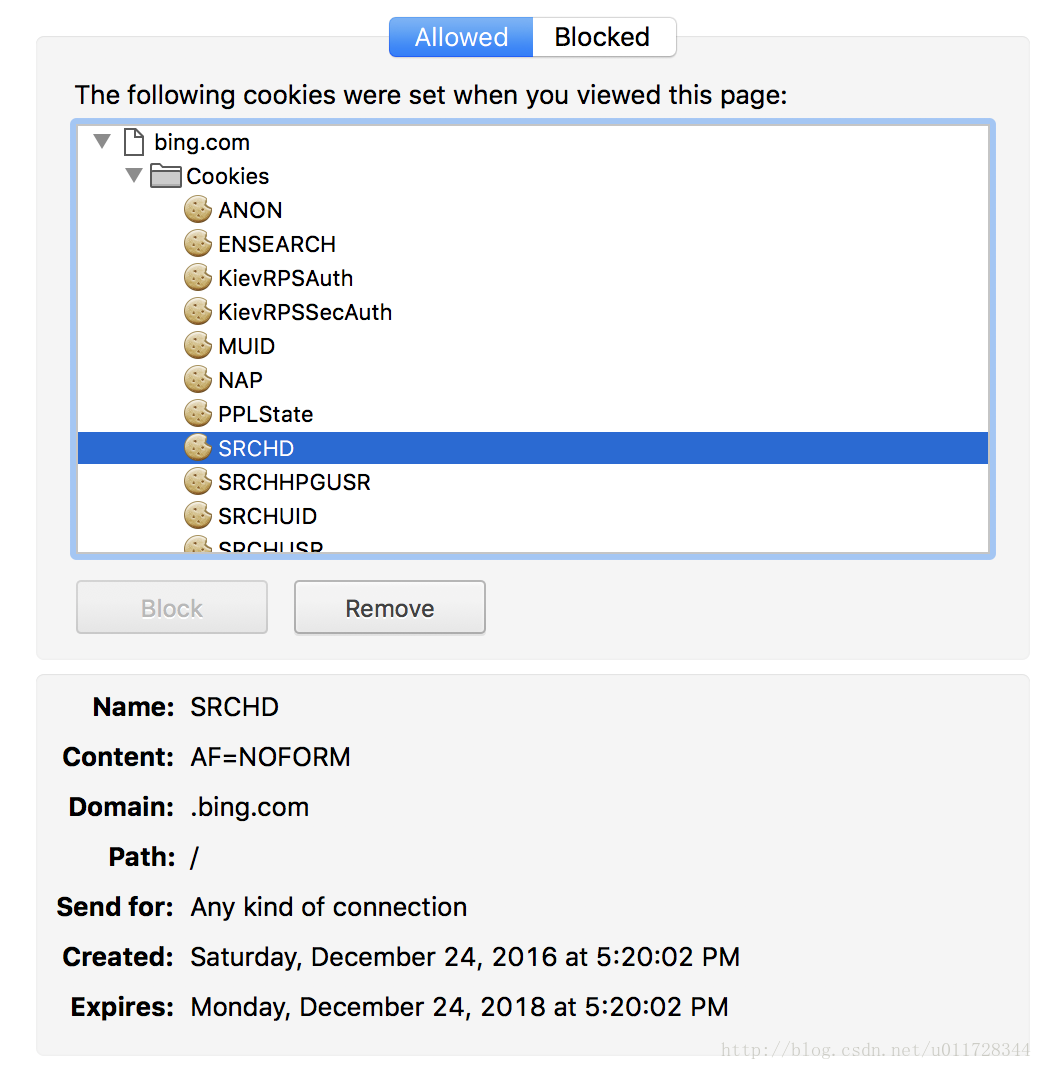Switch to the Blocked tab

(603, 37)
